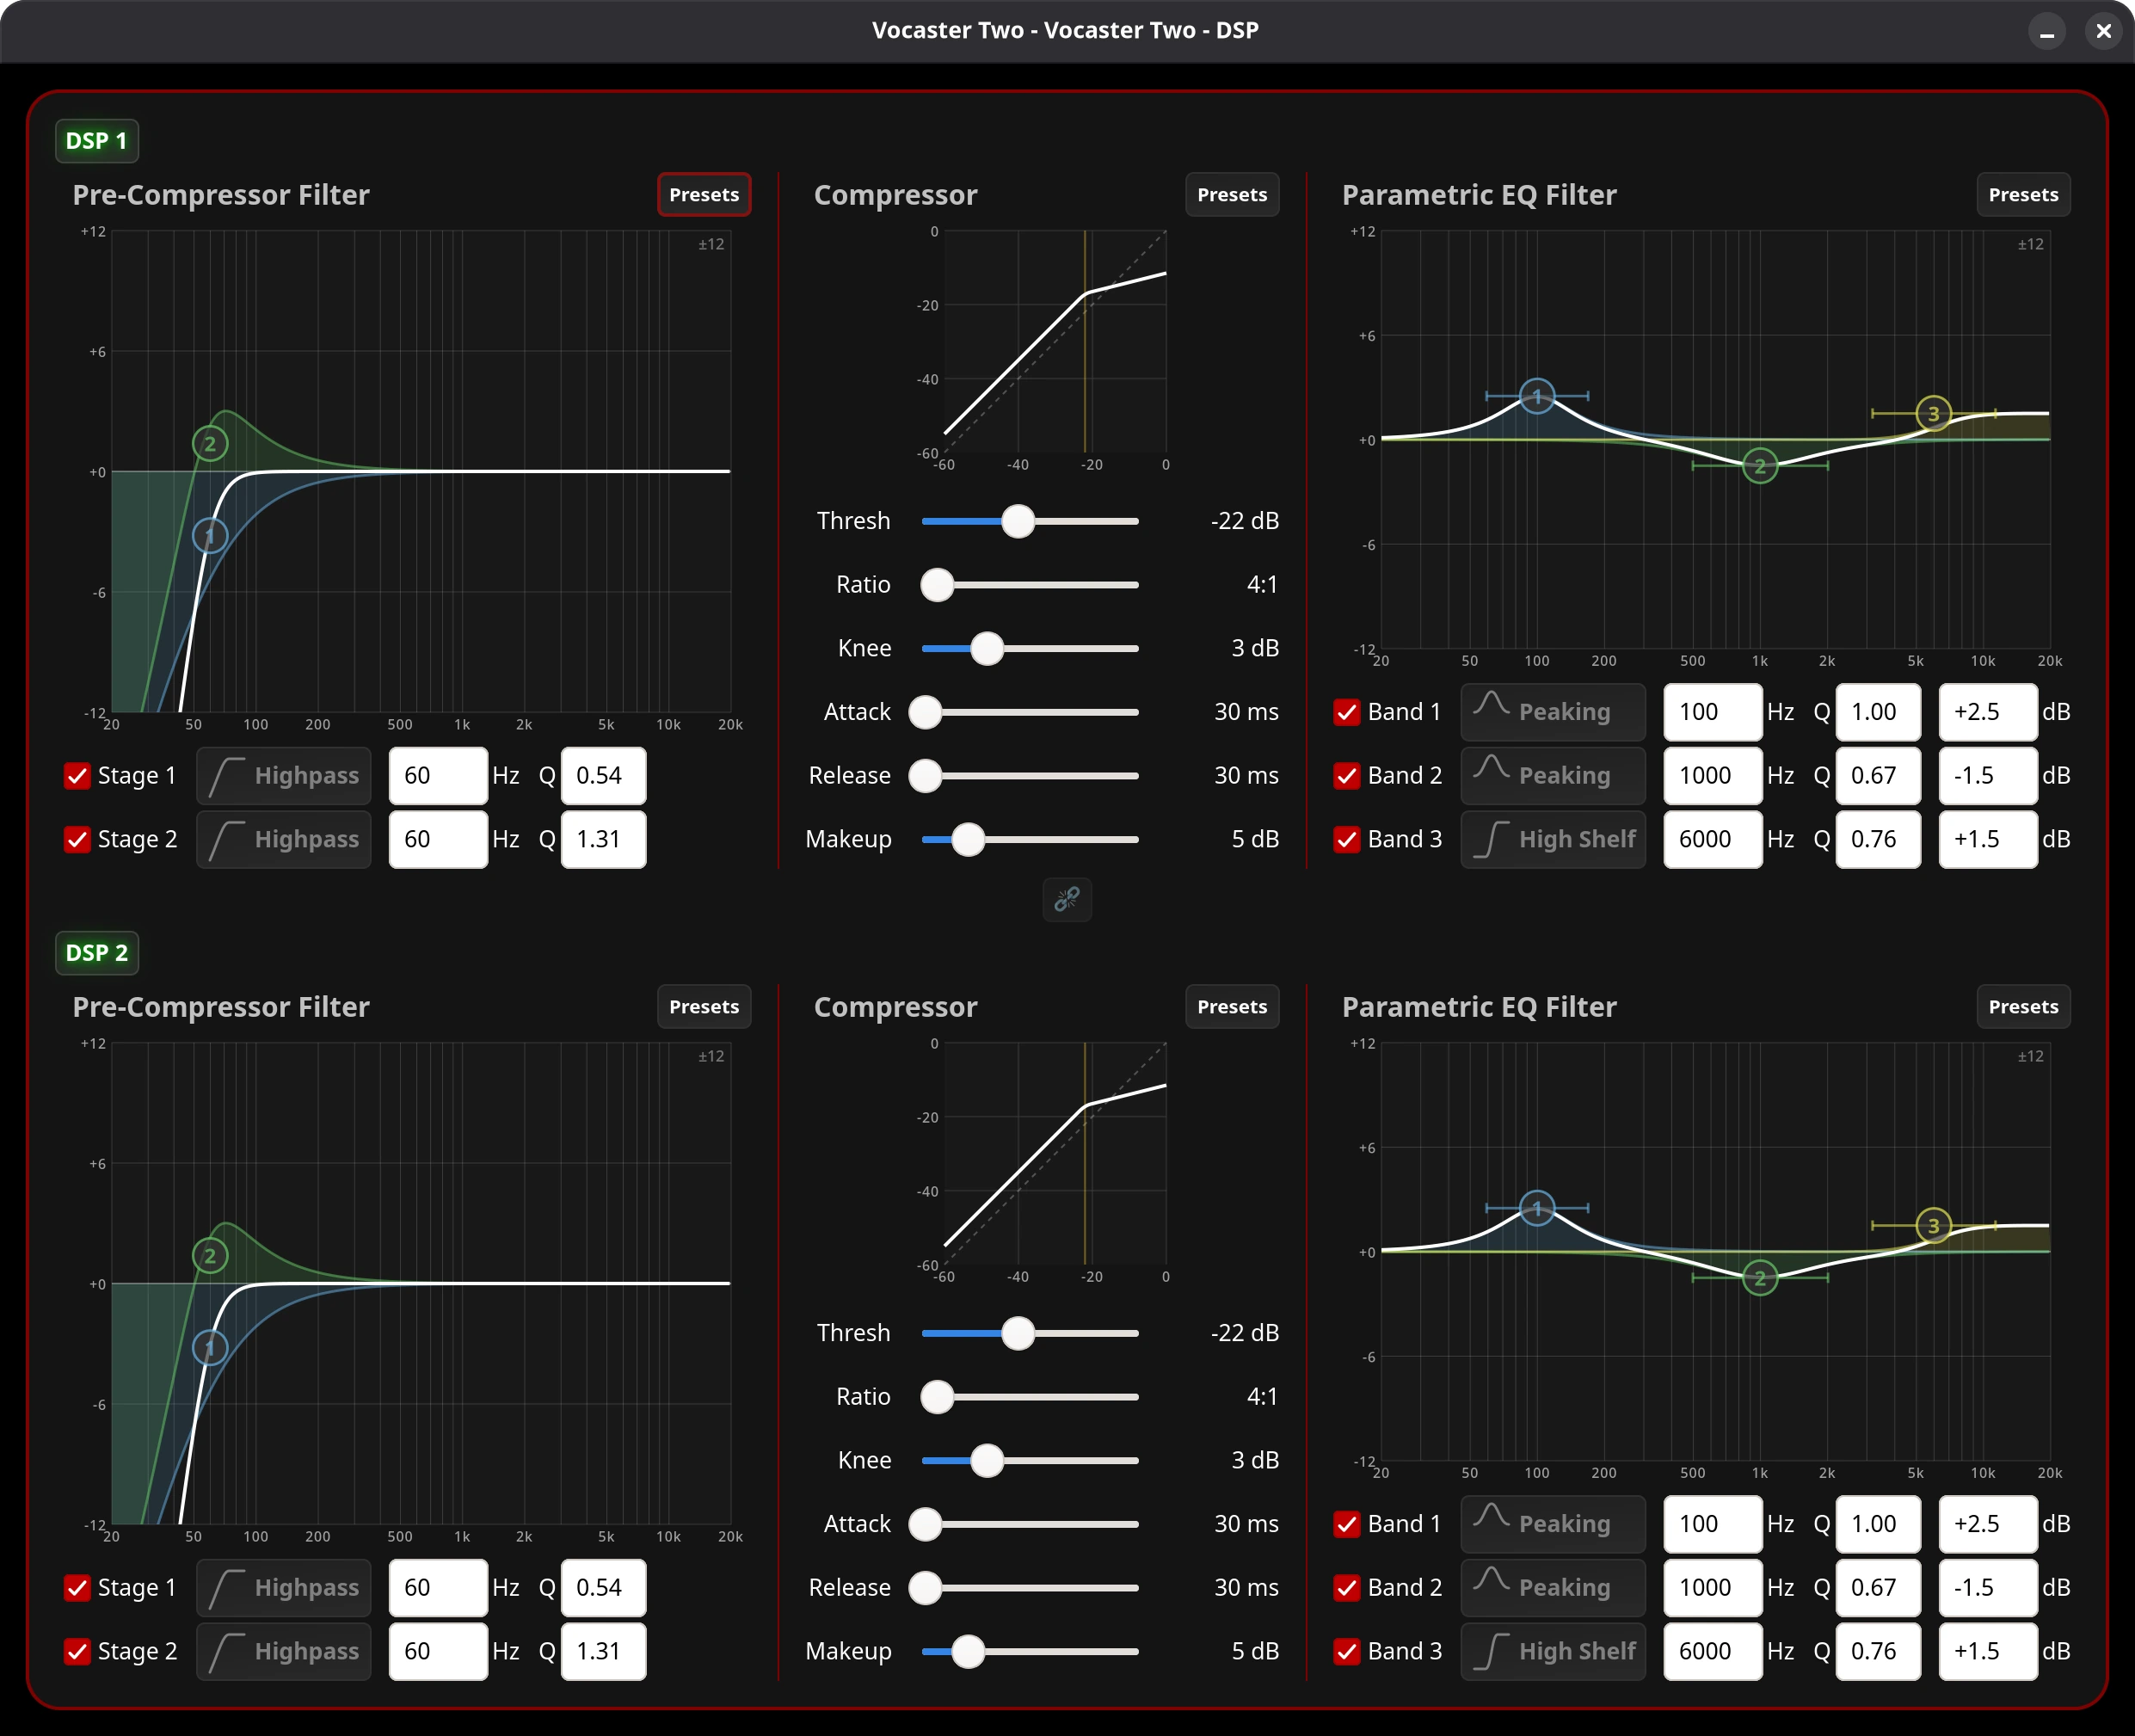Click the DSP 2 Ratio slider handle
The width and height of the screenshot is (2135, 1736).
[x=937, y=1397]
